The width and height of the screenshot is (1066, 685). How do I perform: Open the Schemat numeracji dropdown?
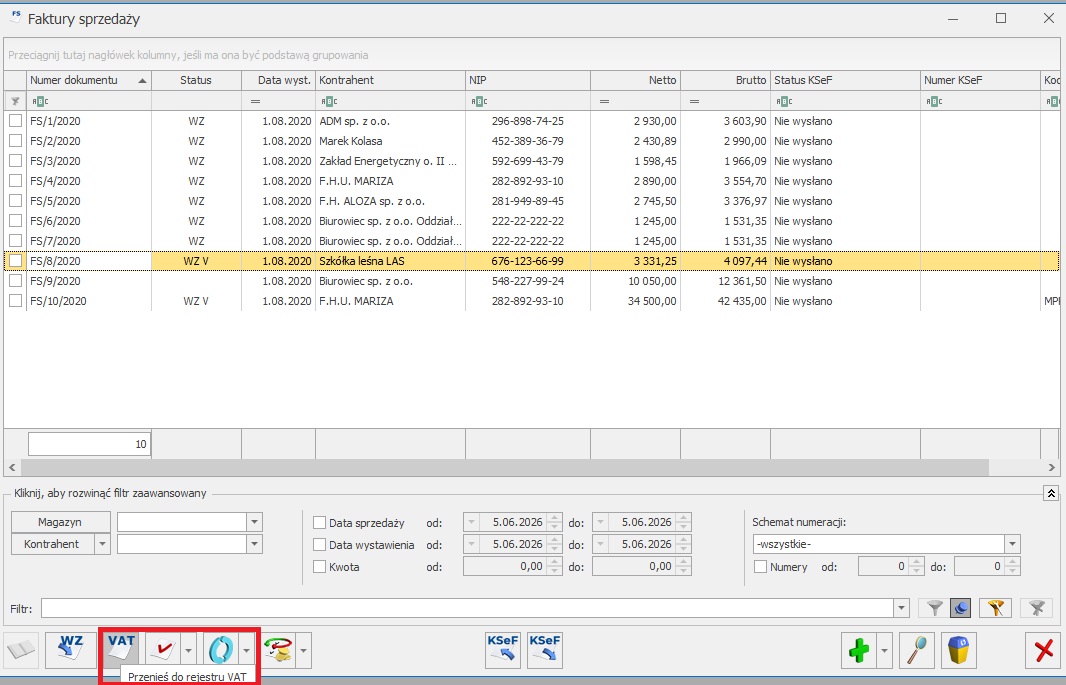1012,544
